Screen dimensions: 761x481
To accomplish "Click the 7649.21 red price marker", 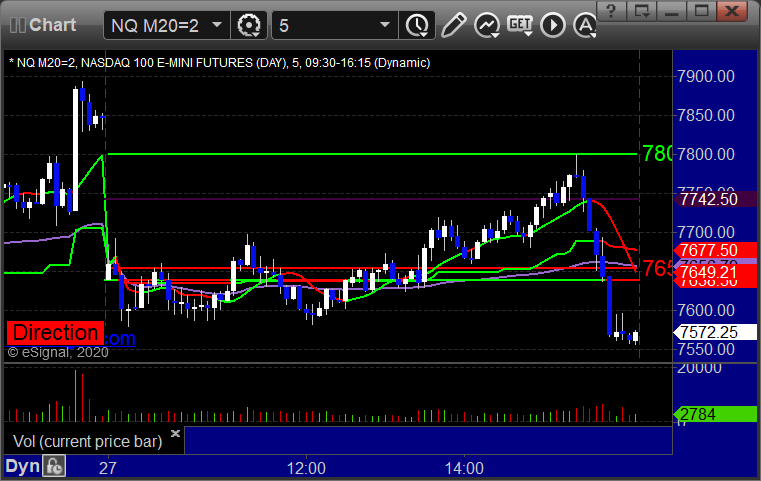I will [x=715, y=272].
